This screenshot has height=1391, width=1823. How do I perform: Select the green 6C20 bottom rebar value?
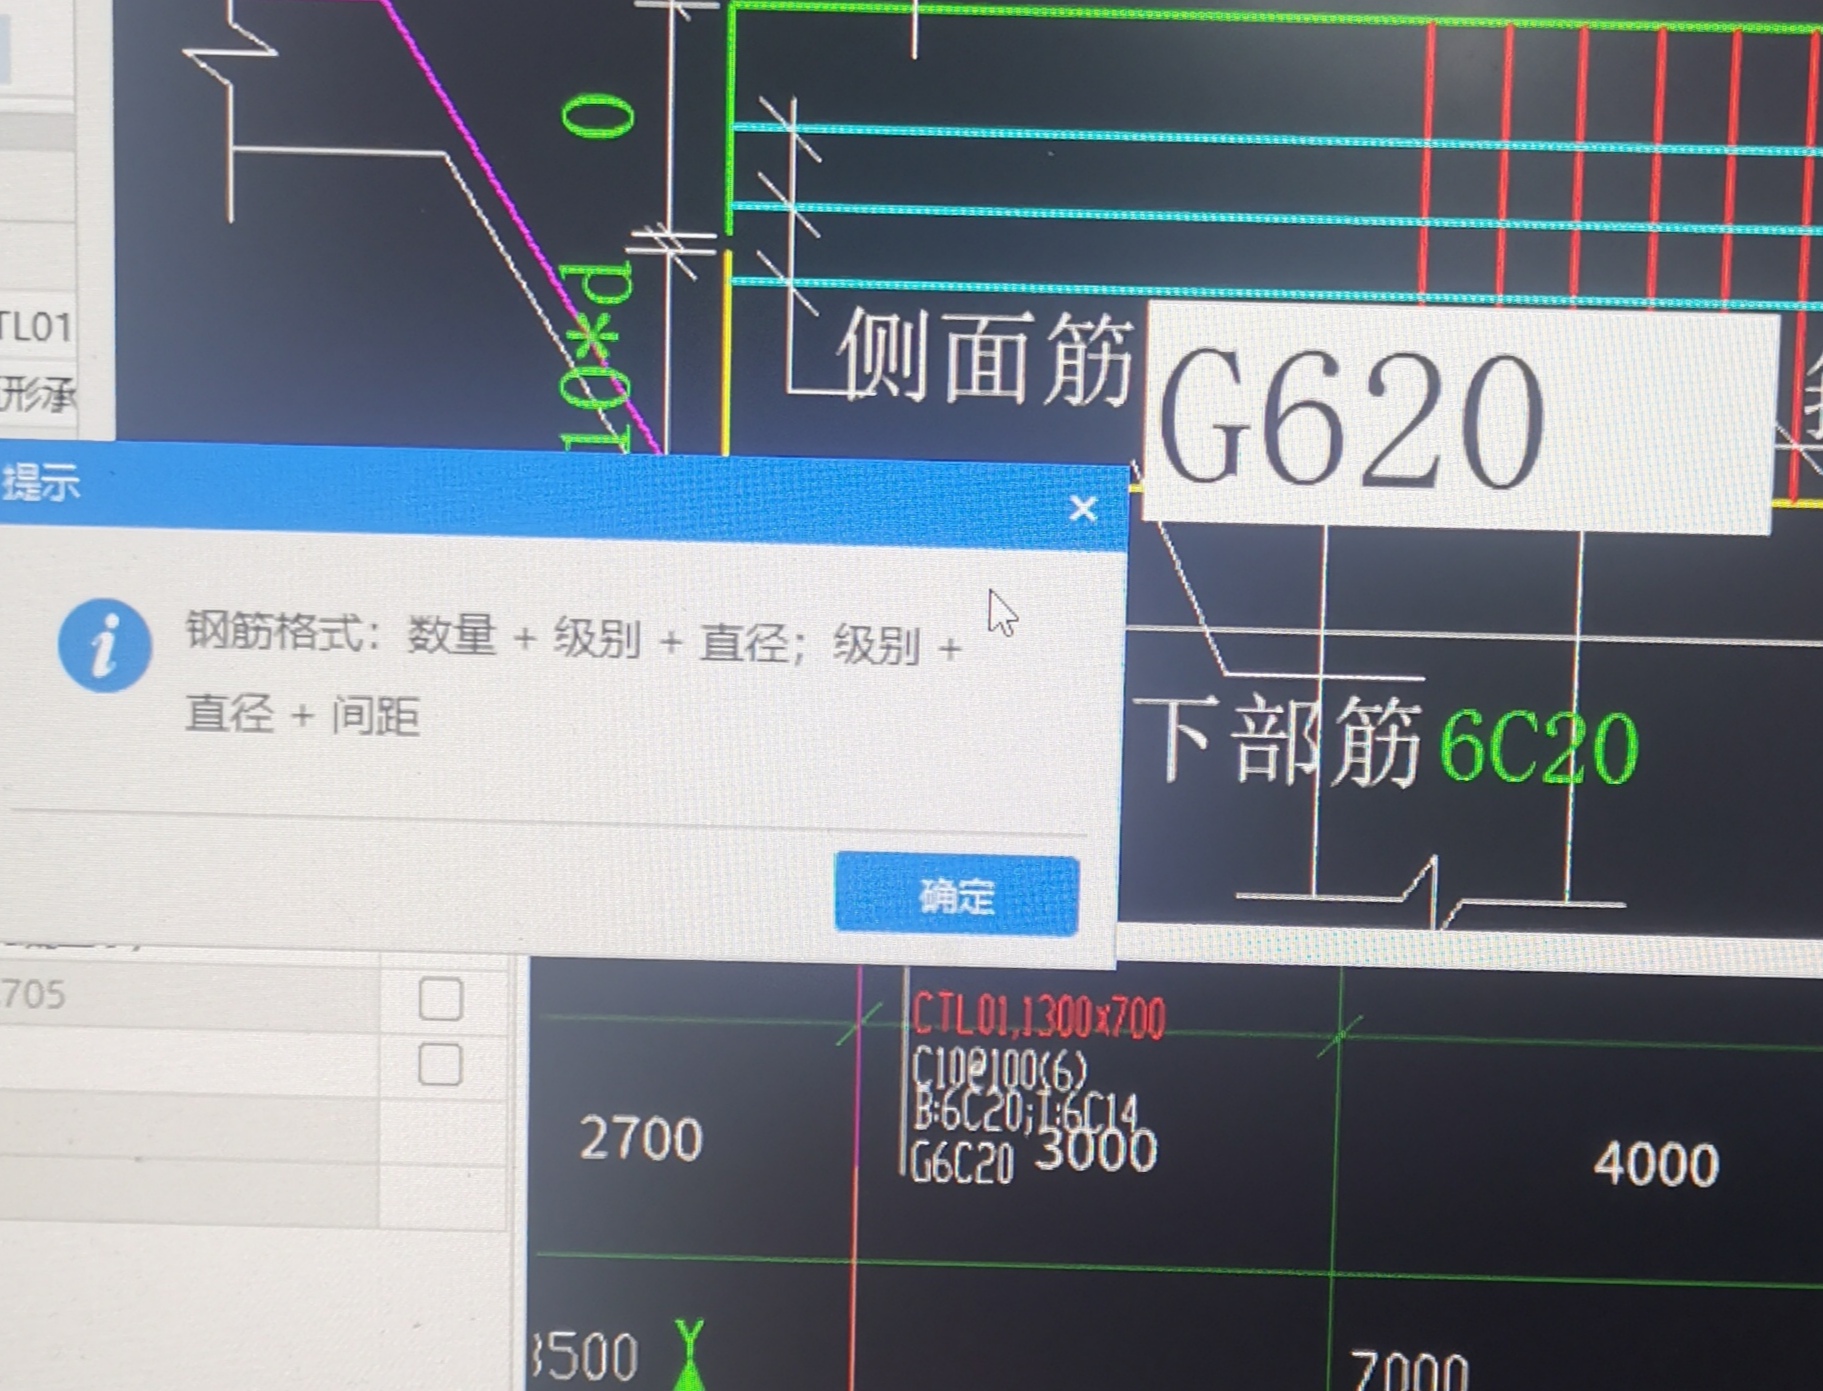[1538, 748]
